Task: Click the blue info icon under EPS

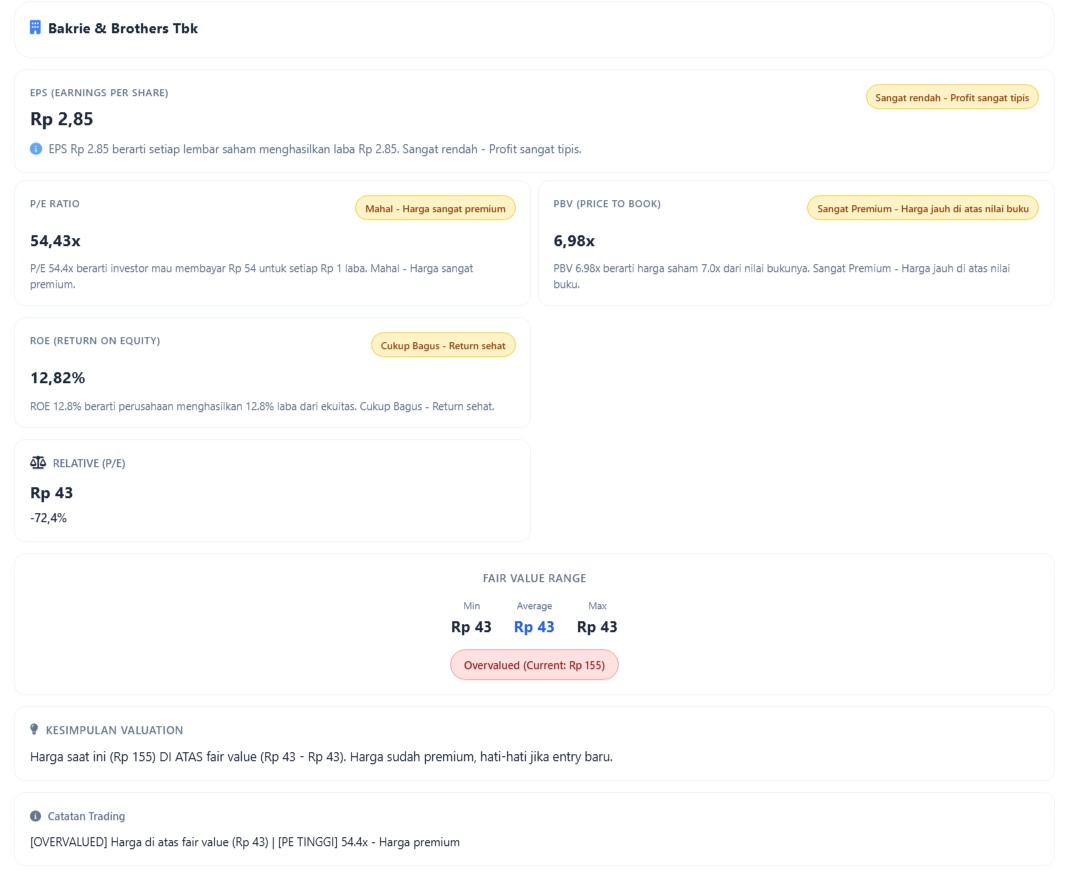Action: click(36, 149)
